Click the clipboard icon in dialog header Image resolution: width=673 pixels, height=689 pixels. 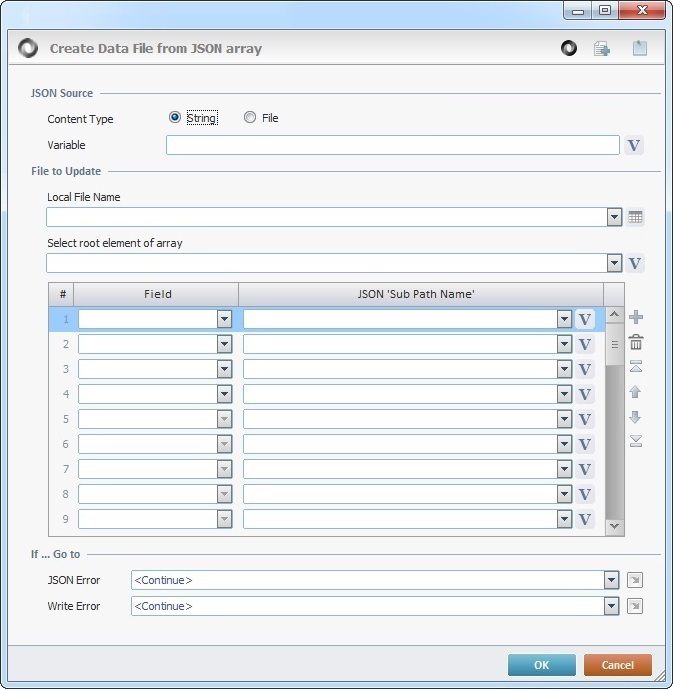tap(639, 48)
